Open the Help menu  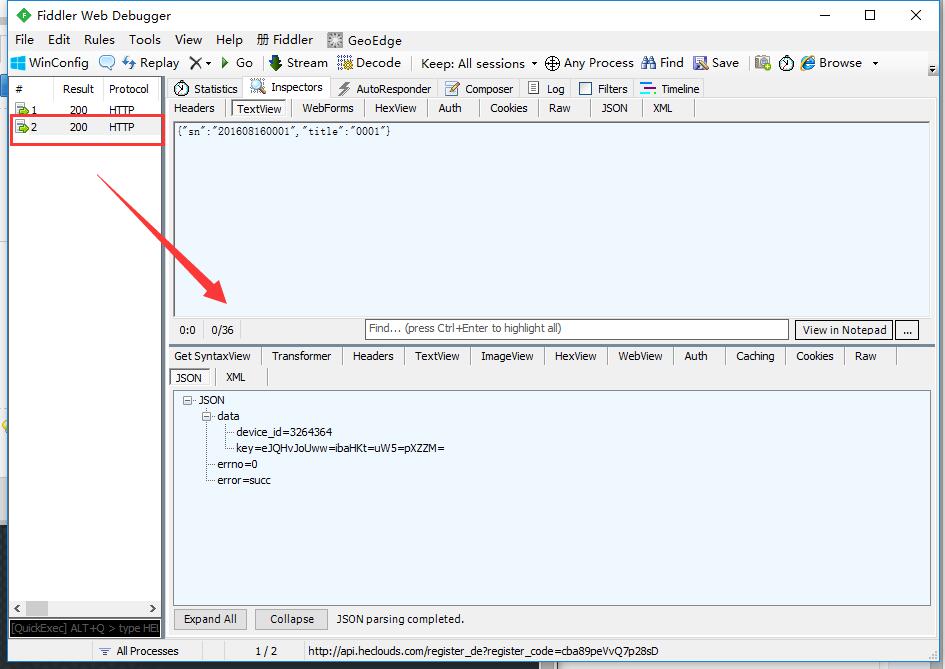coord(229,40)
